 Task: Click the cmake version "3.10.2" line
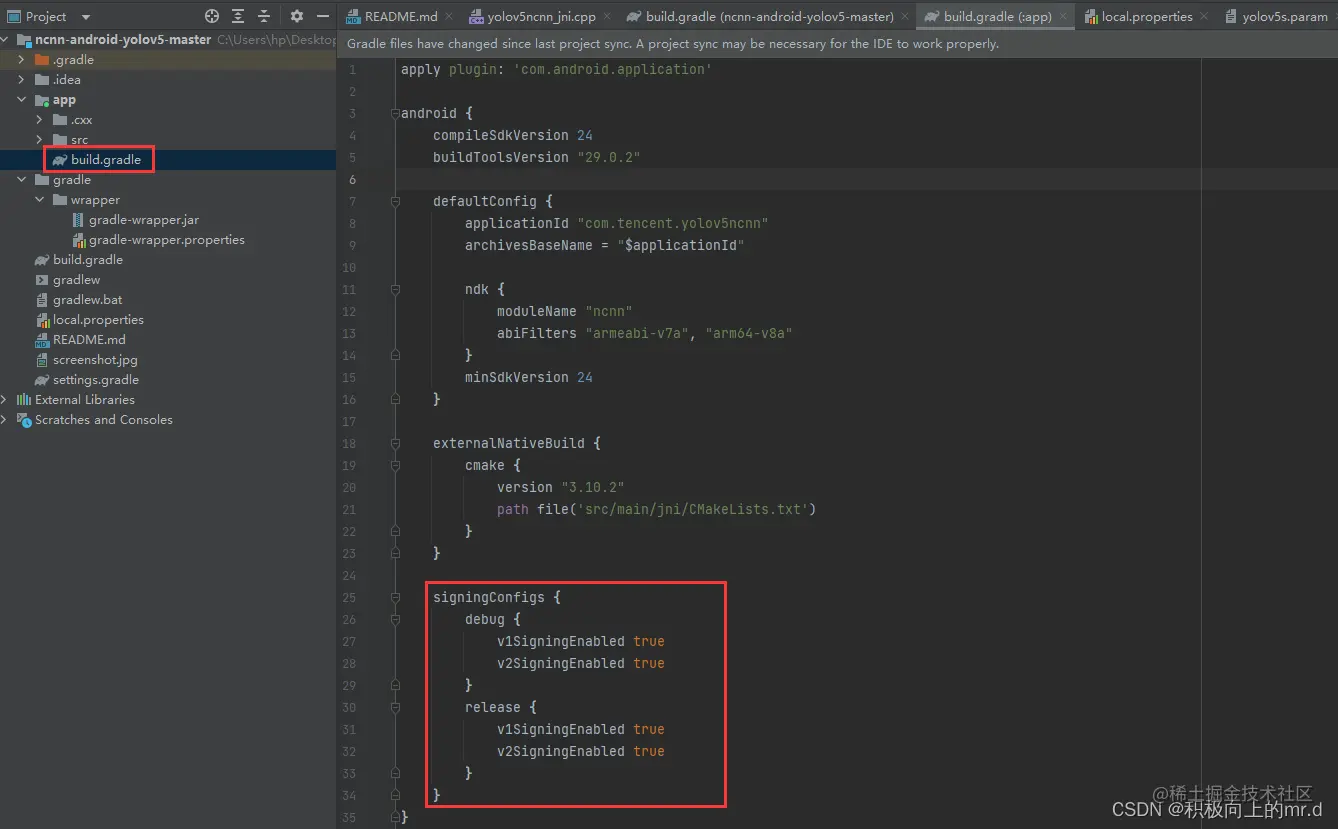pyautogui.click(x=560, y=487)
